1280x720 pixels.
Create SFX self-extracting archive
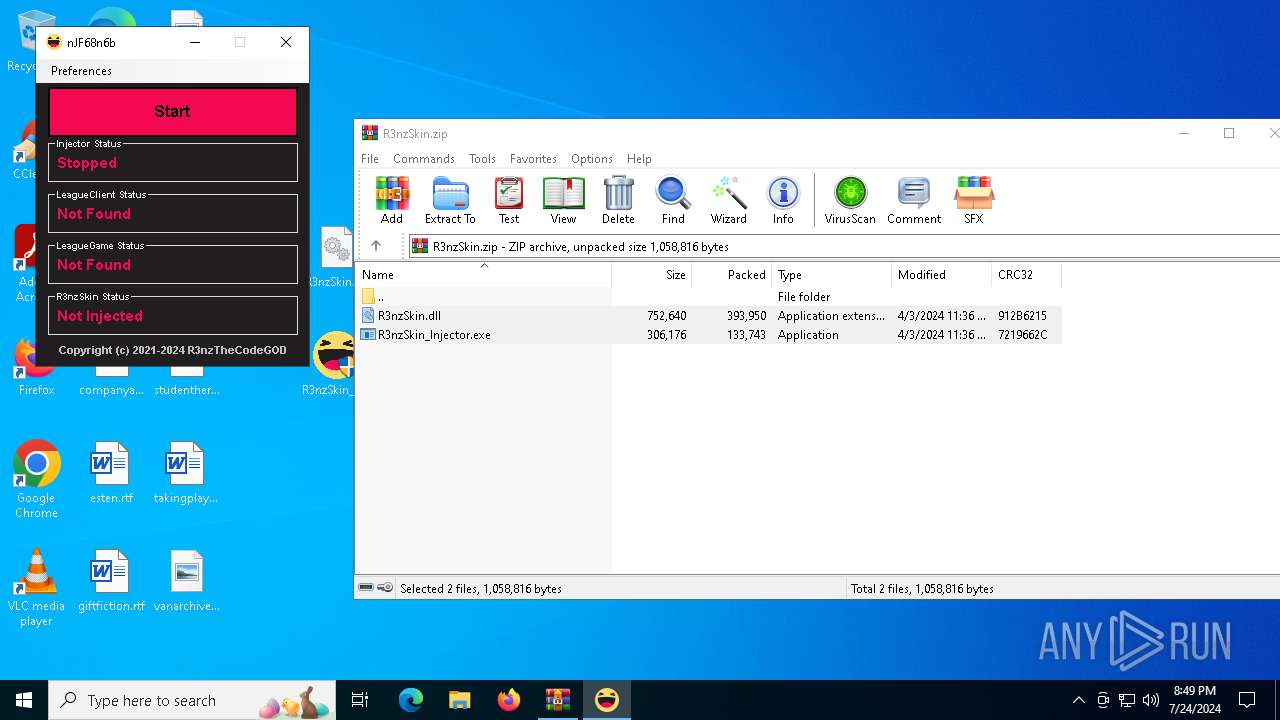tap(974, 200)
